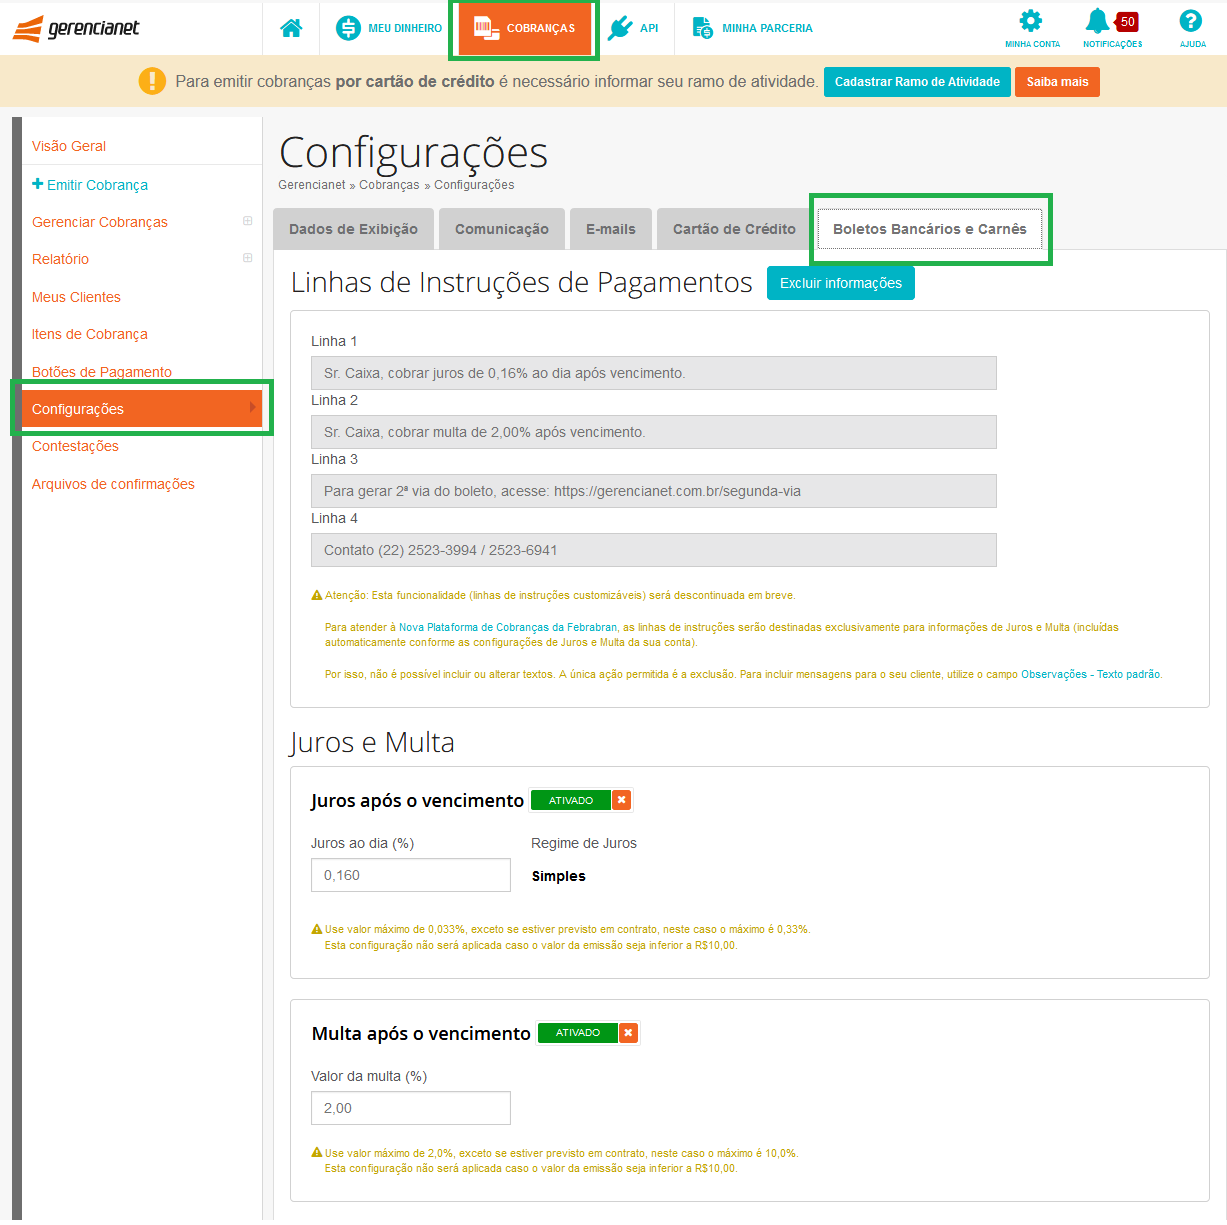Click Juros ao dia (%) input

pyautogui.click(x=411, y=875)
